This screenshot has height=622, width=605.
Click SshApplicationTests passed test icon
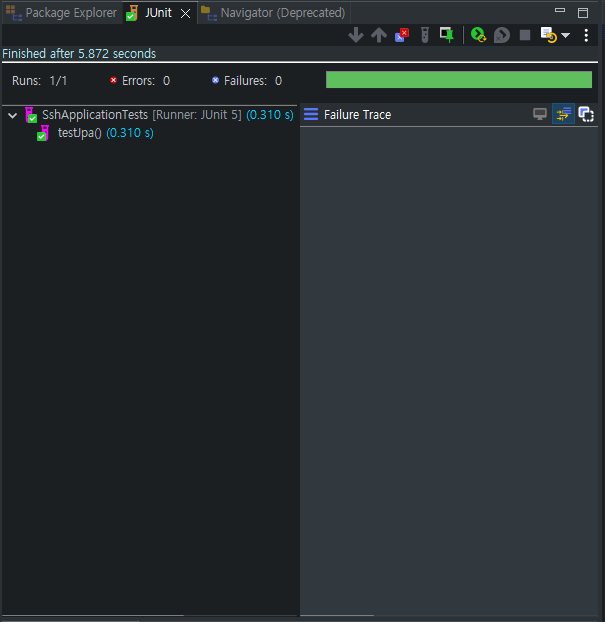[x=31, y=115]
